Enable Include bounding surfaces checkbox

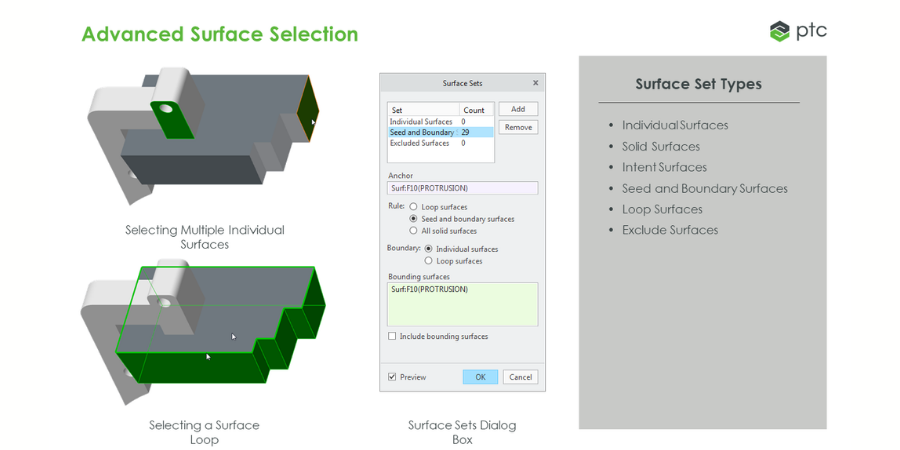click(392, 337)
